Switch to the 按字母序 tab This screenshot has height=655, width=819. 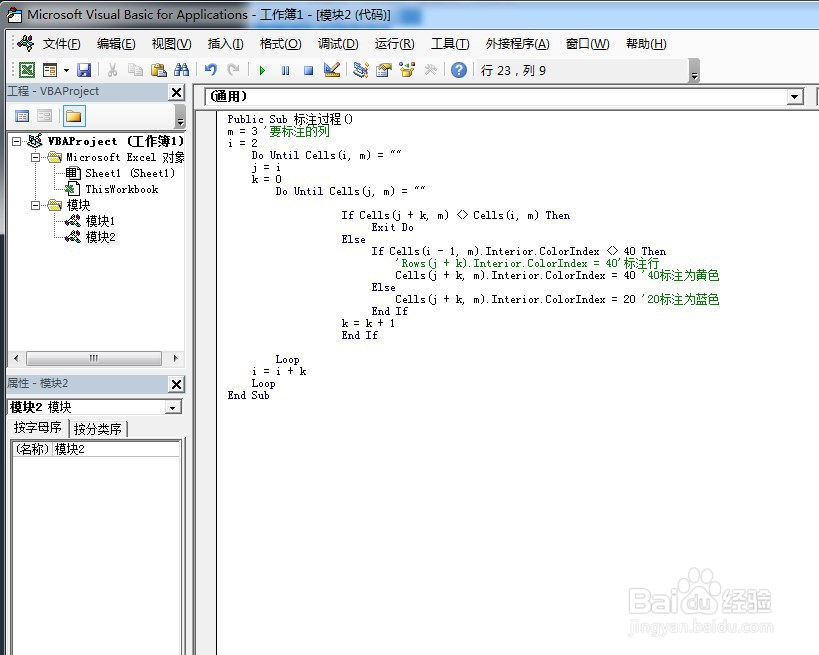[x=38, y=428]
